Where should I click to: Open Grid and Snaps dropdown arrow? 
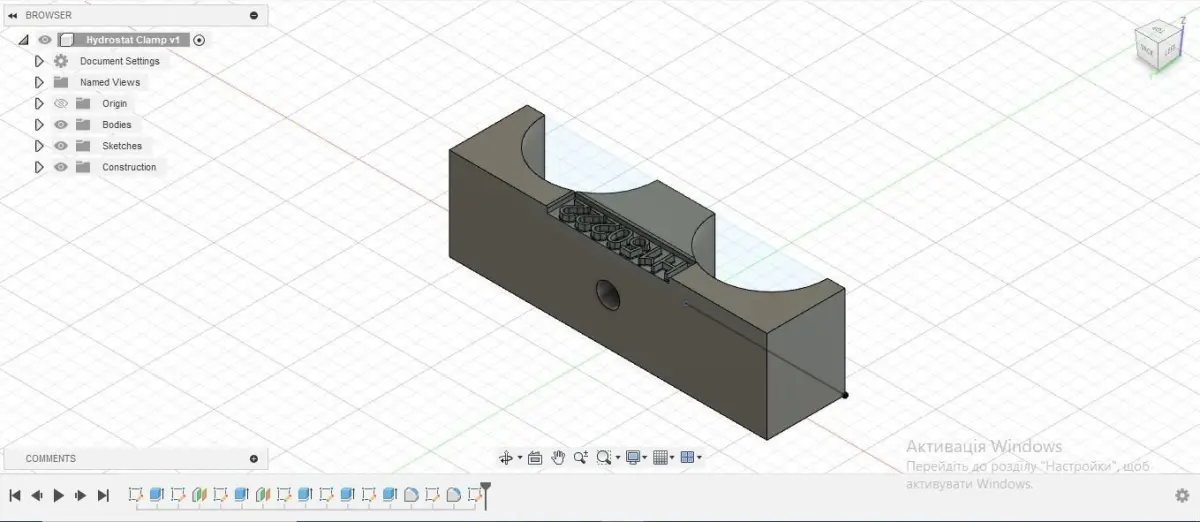click(673, 458)
